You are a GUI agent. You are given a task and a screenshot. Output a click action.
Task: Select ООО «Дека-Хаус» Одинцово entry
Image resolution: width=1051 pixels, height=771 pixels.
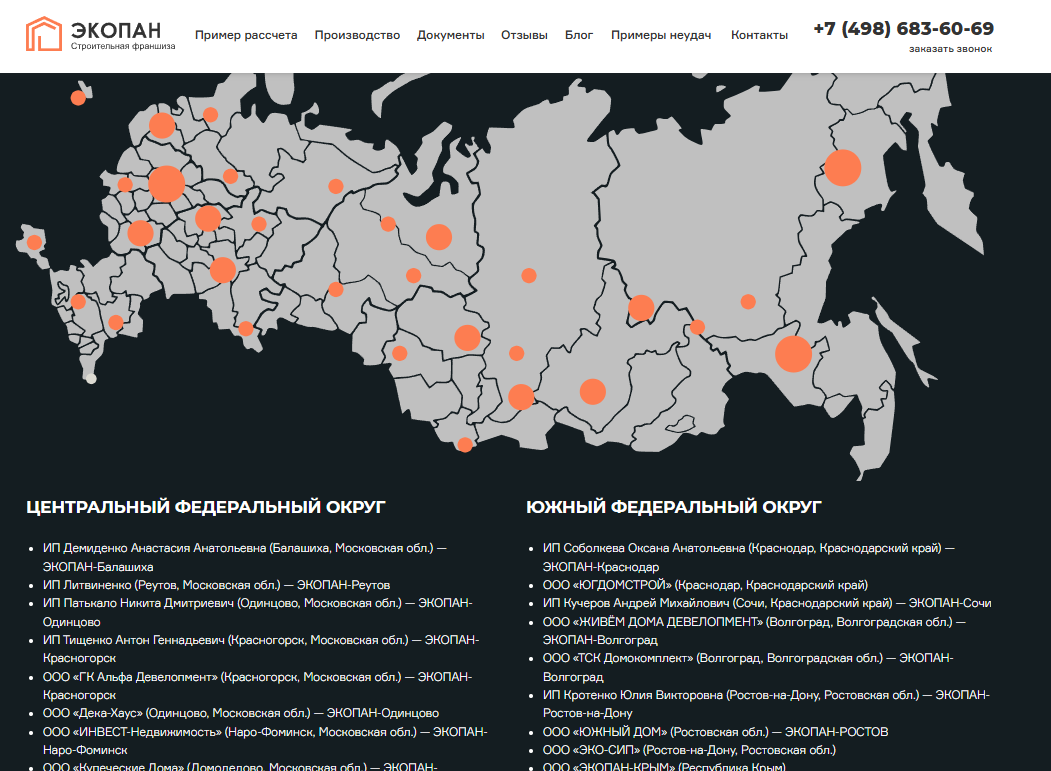(x=241, y=713)
